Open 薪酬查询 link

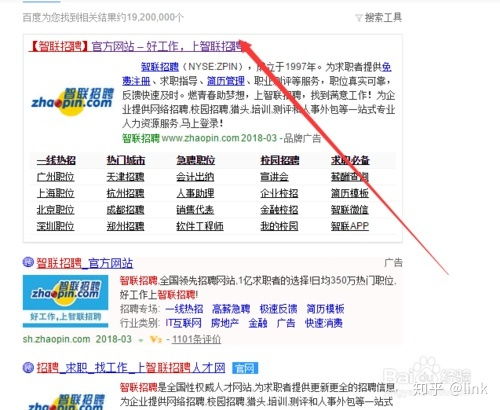(x=350, y=177)
